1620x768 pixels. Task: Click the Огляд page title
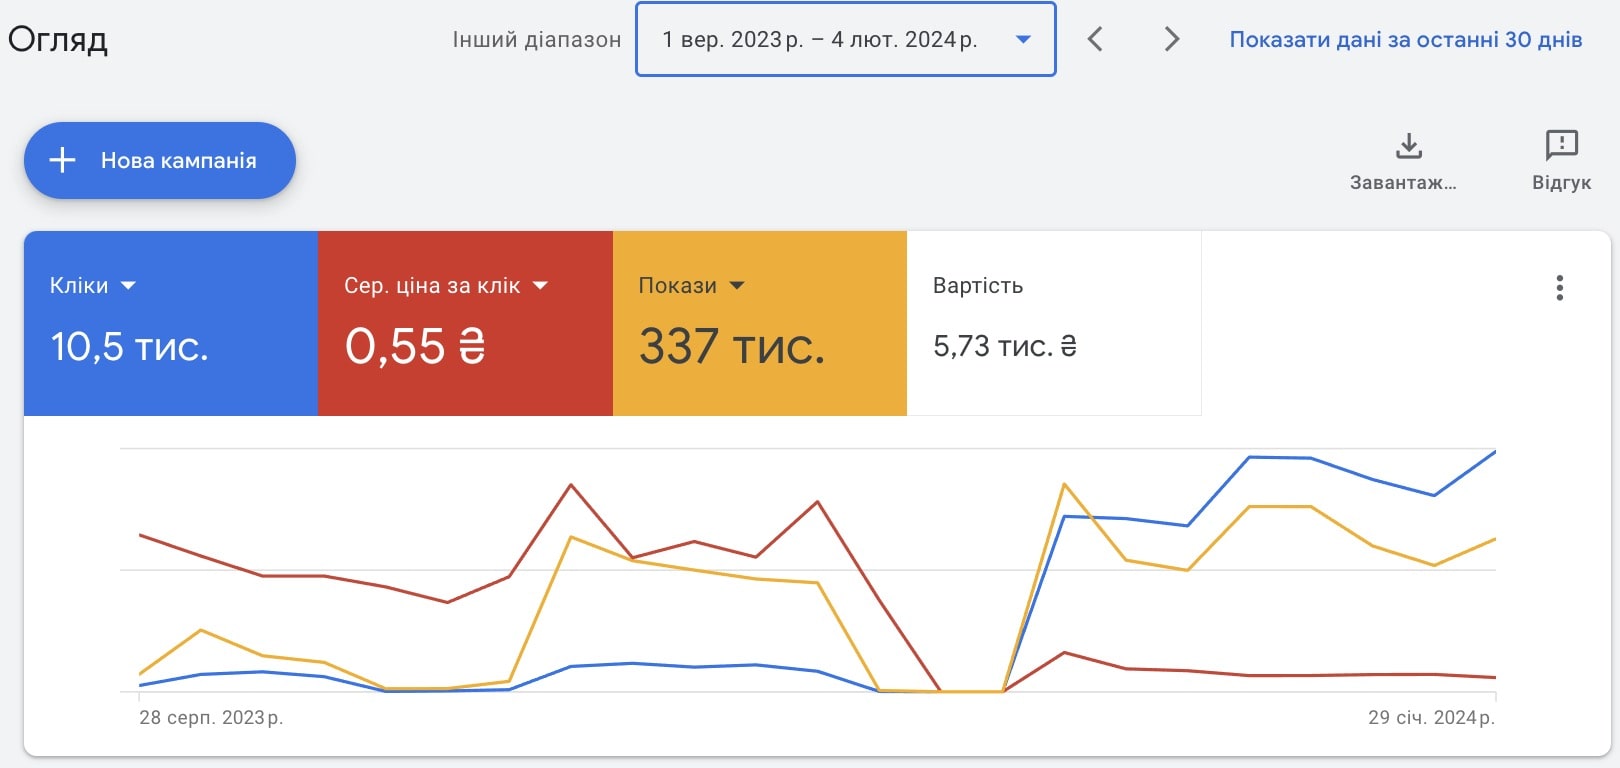point(58,40)
